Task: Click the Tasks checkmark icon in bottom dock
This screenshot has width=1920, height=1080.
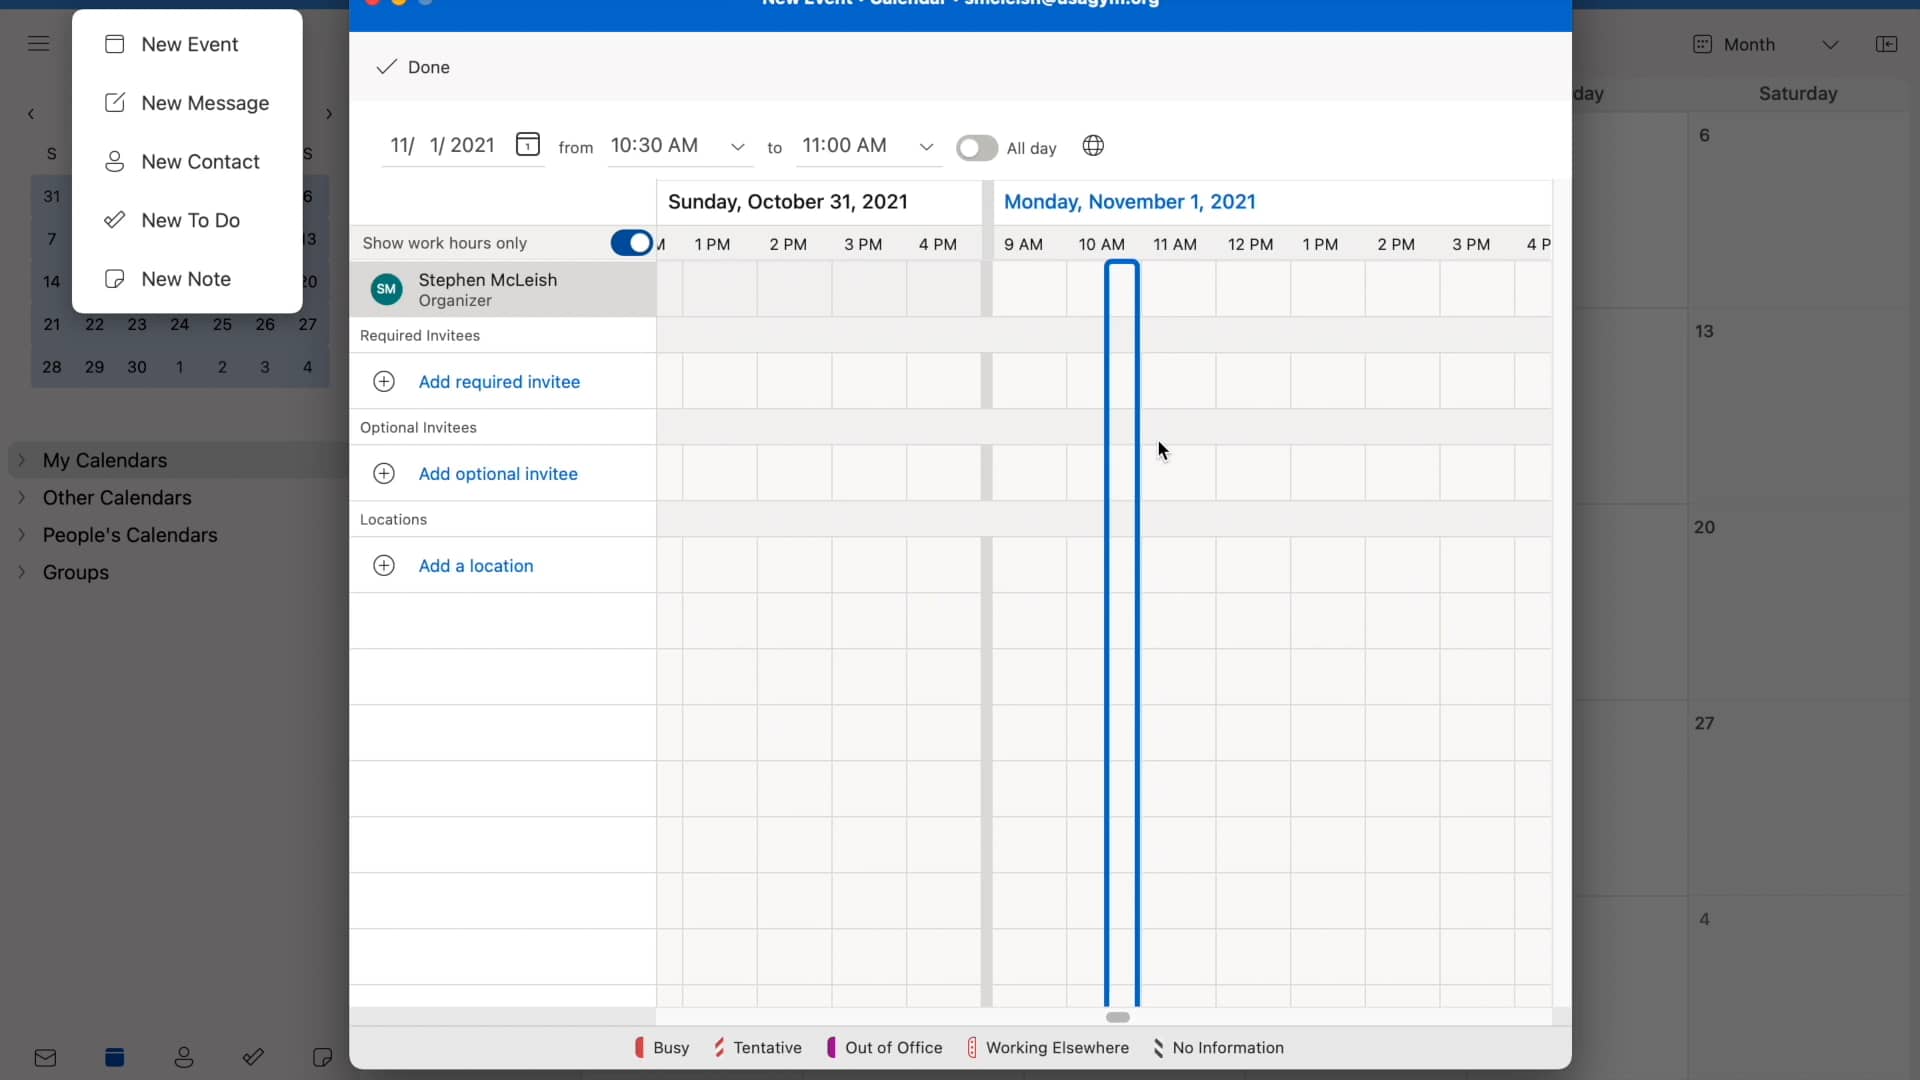Action: (x=253, y=1057)
